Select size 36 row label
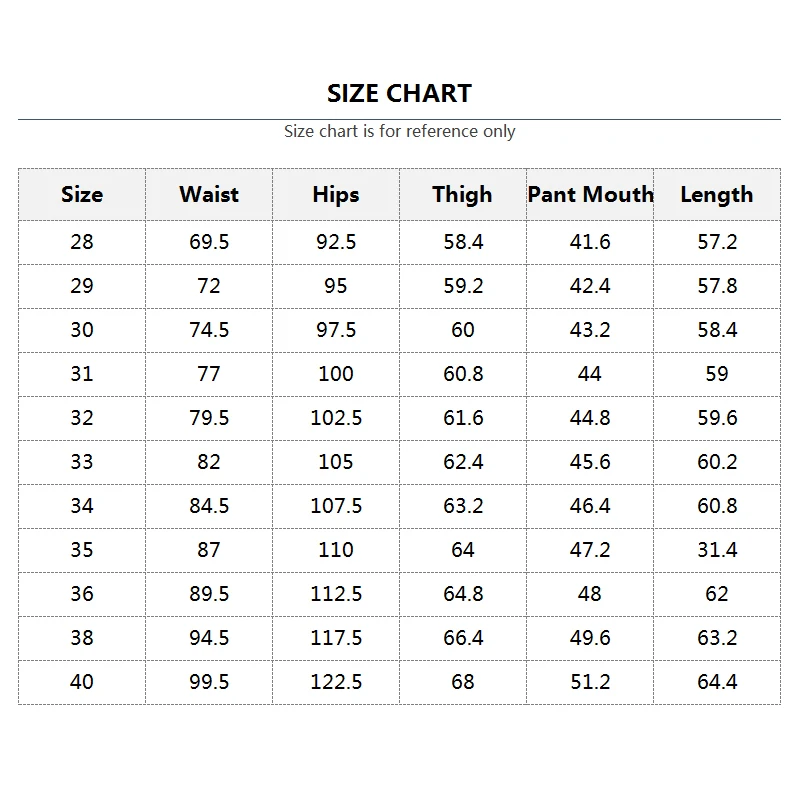Image resolution: width=800 pixels, height=800 pixels. [x=82, y=594]
